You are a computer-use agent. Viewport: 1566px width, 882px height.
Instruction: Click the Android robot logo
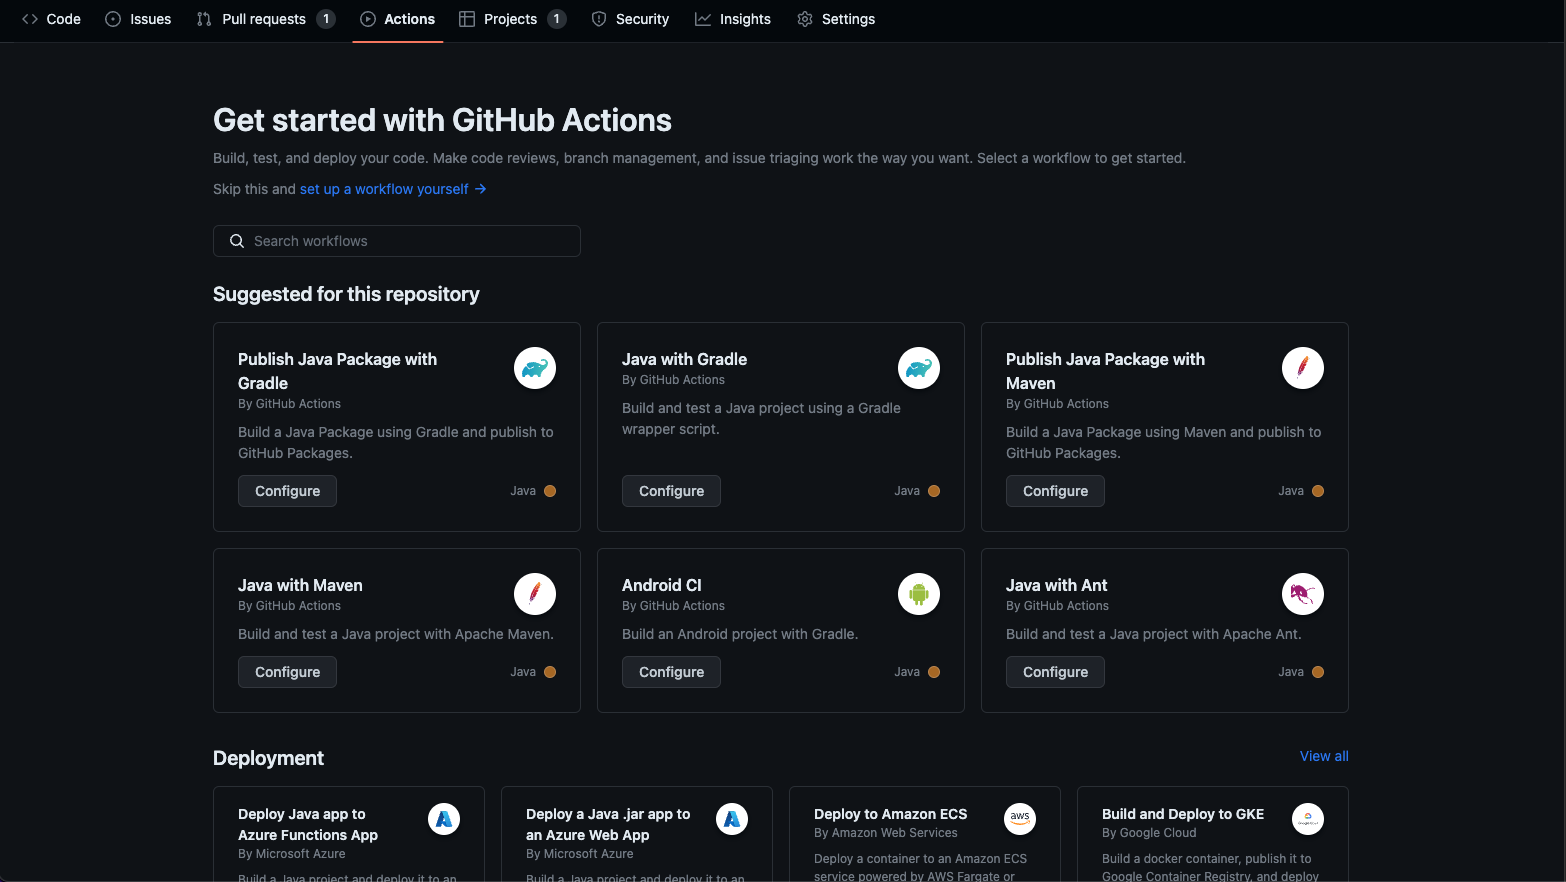click(x=919, y=594)
